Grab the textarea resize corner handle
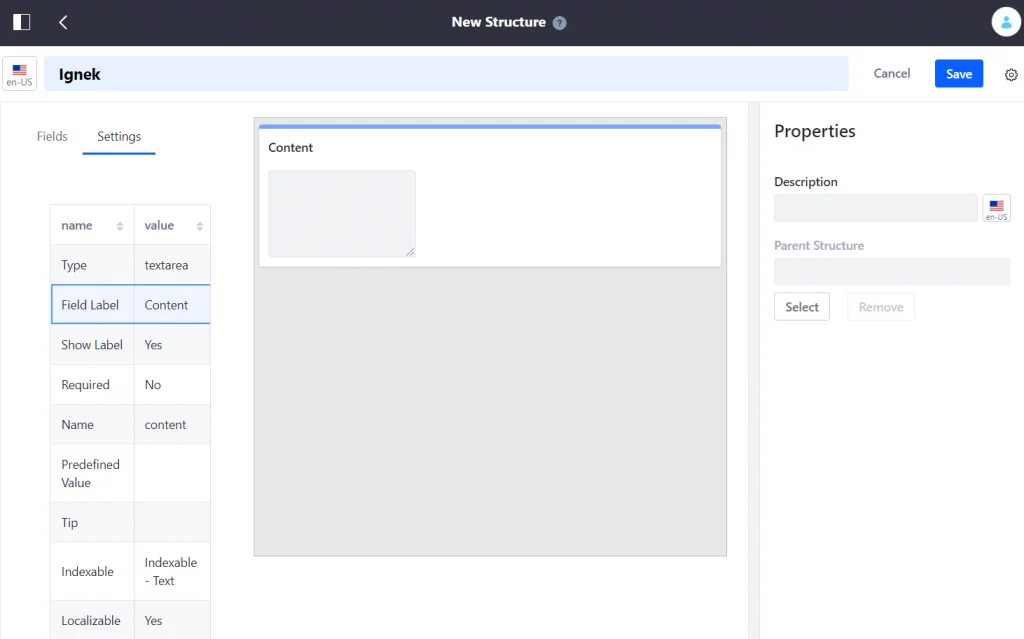The image size is (1024, 639). click(410, 252)
